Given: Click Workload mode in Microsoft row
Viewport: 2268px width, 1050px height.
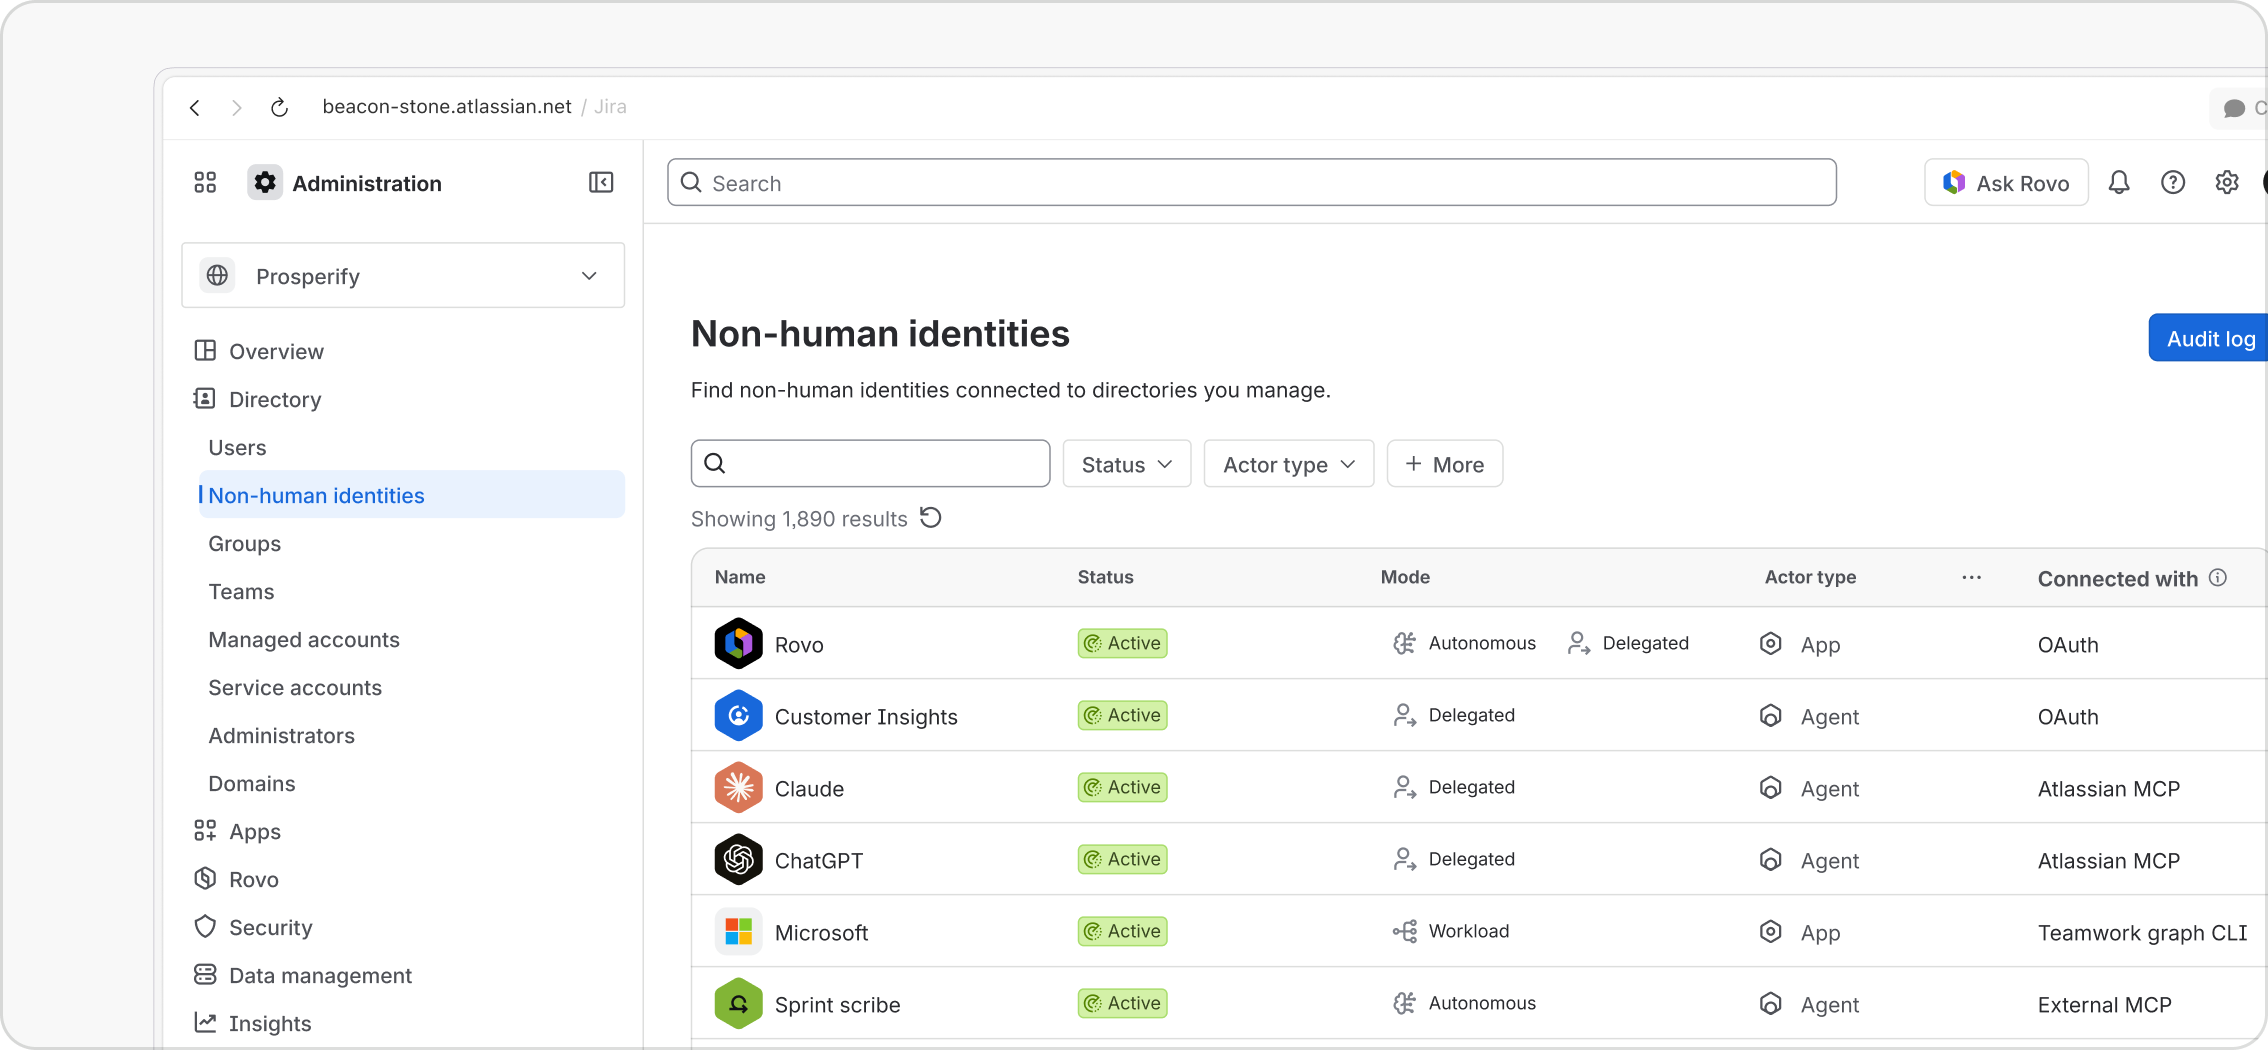Looking at the screenshot, I should coord(1452,931).
